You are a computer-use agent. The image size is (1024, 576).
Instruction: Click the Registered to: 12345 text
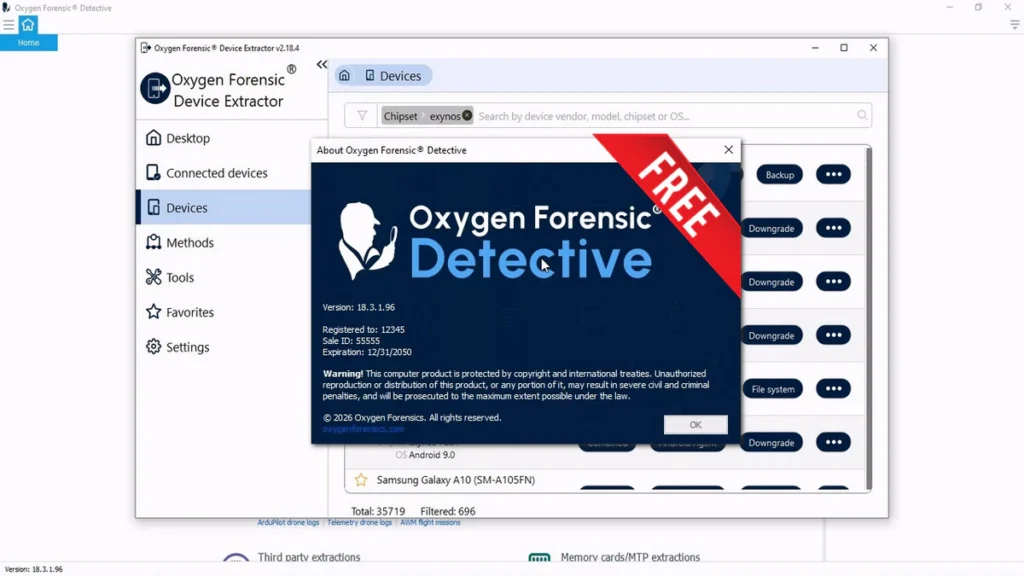[x=363, y=330]
